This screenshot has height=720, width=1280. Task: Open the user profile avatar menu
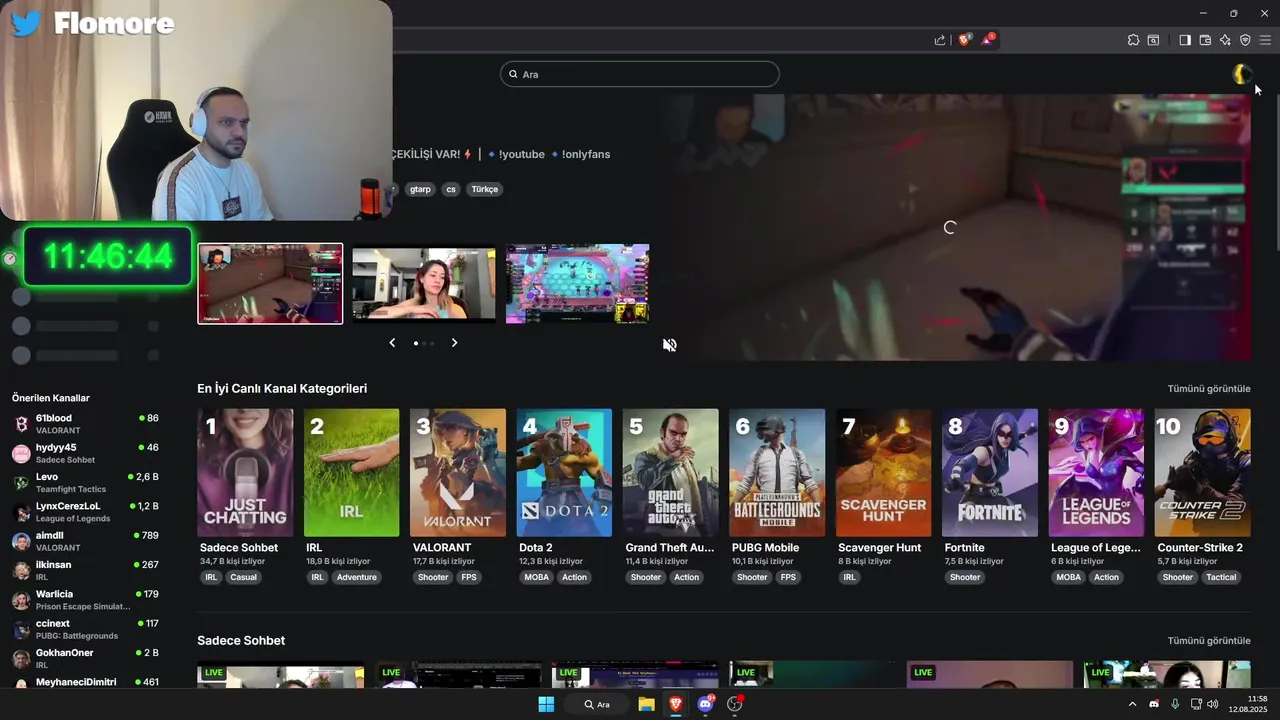[1241, 74]
